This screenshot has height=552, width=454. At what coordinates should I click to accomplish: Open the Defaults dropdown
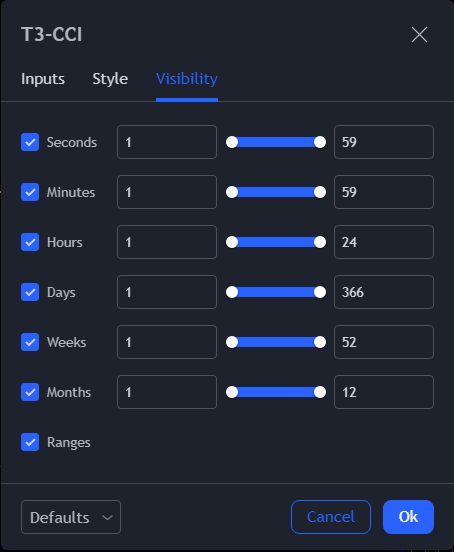[71, 517]
